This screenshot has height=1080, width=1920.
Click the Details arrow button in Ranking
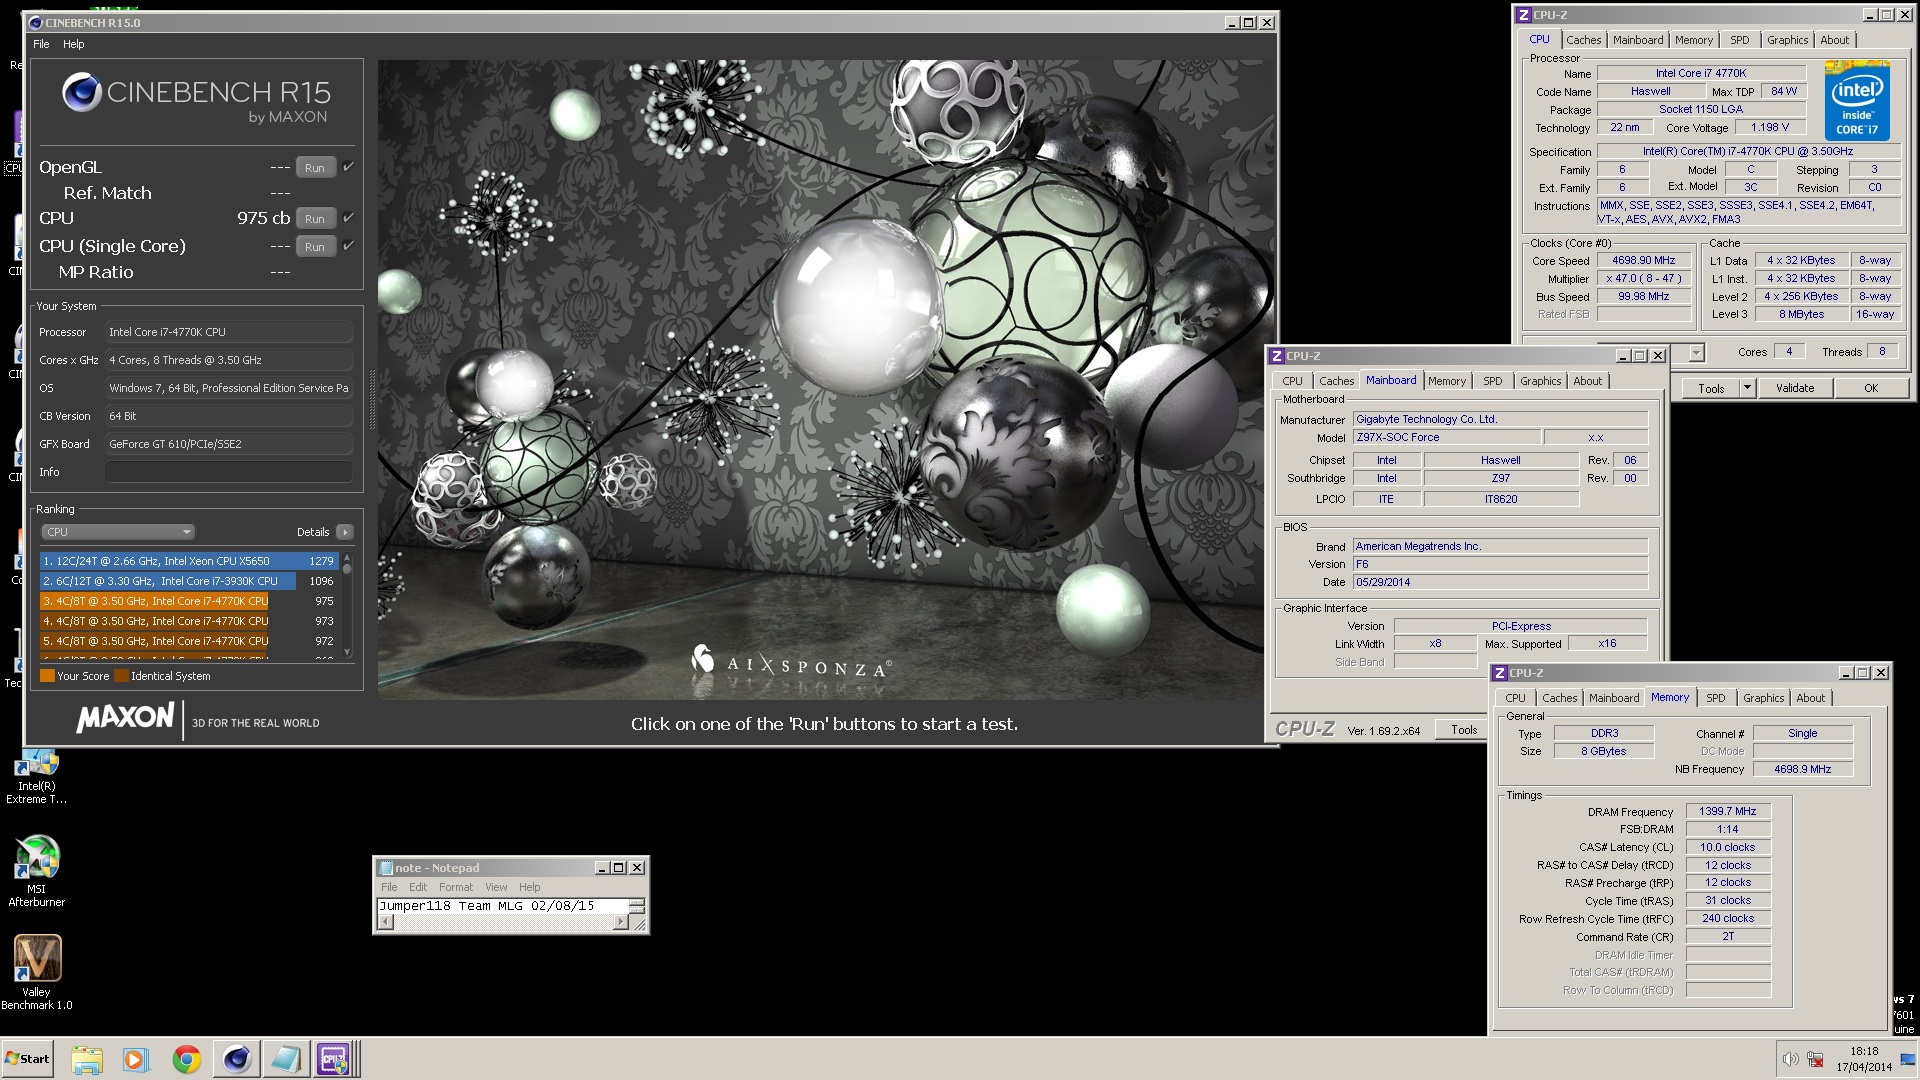tap(345, 532)
